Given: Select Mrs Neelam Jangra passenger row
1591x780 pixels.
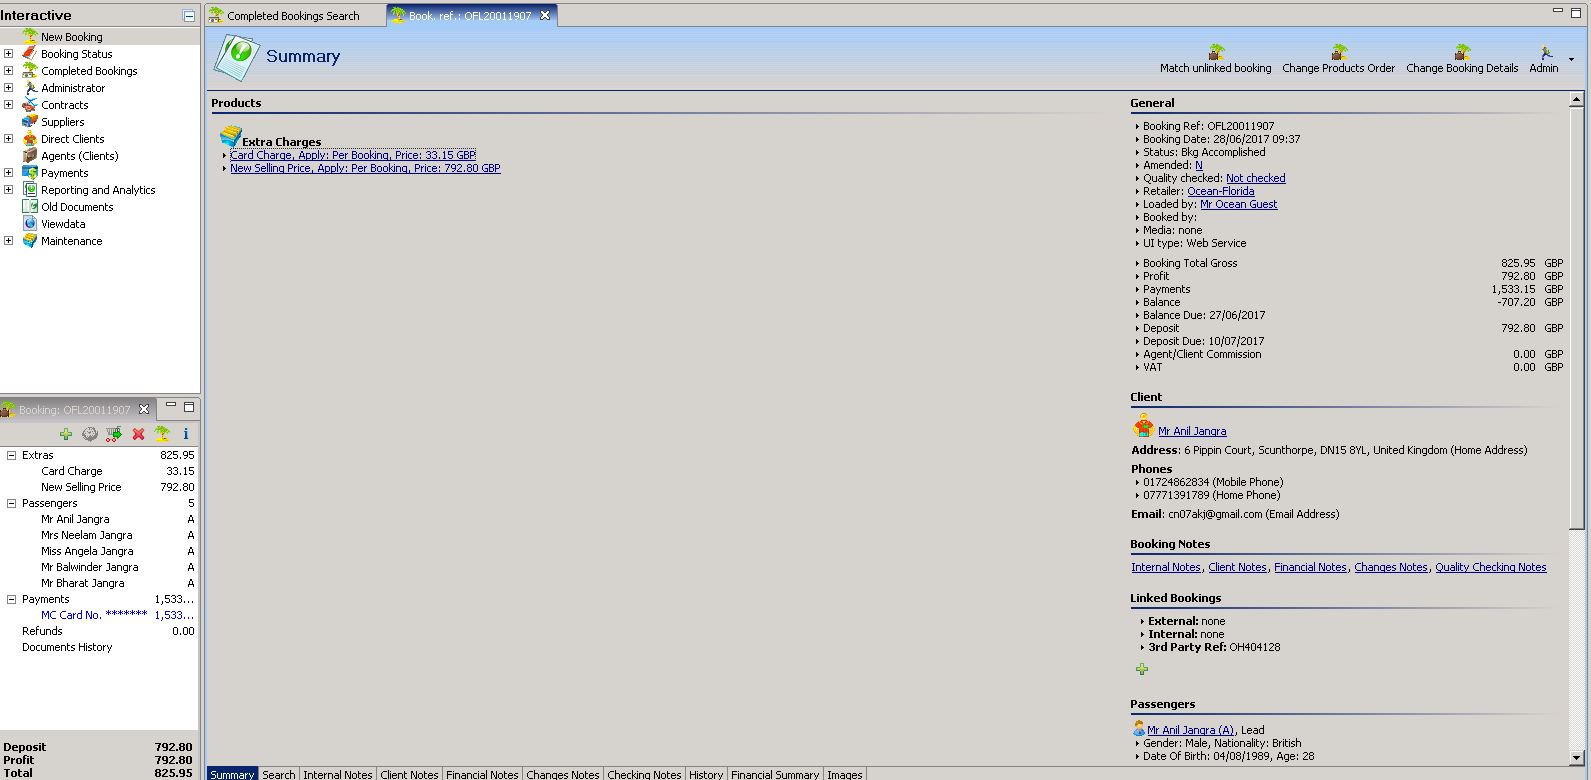Looking at the screenshot, I should 100,535.
